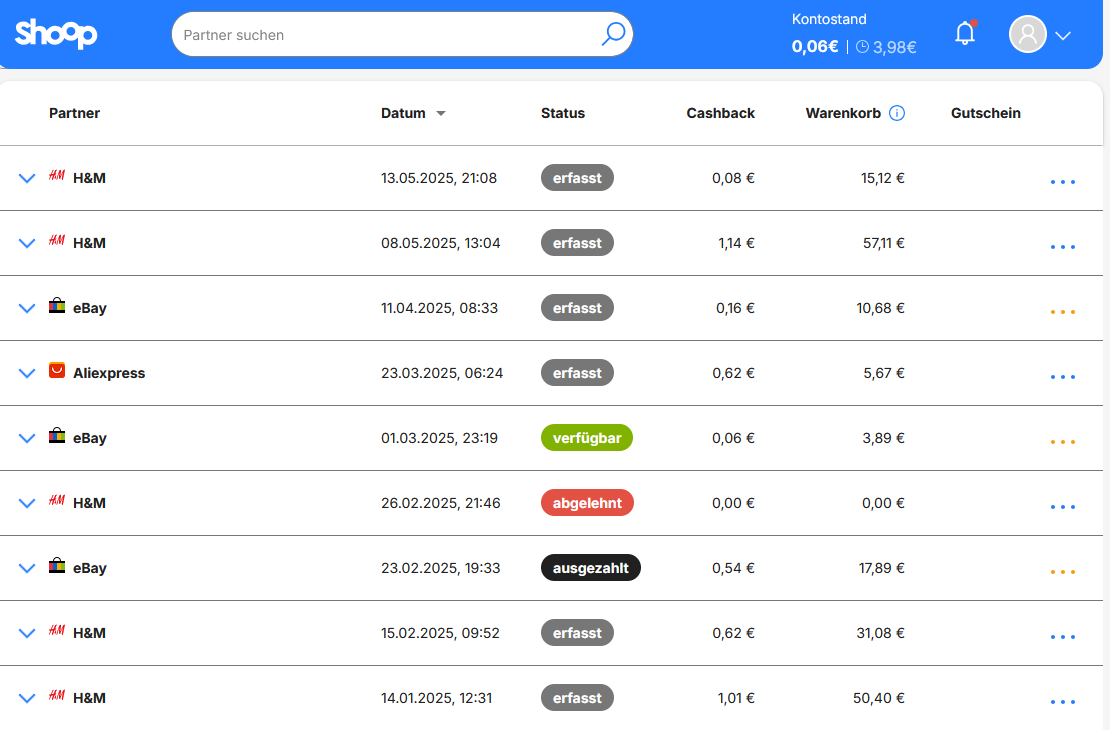Viewport: 1110px width, 730px height.
Task: Click the H&M logo in 26.02.2025 row
Action: coord(57,501)
